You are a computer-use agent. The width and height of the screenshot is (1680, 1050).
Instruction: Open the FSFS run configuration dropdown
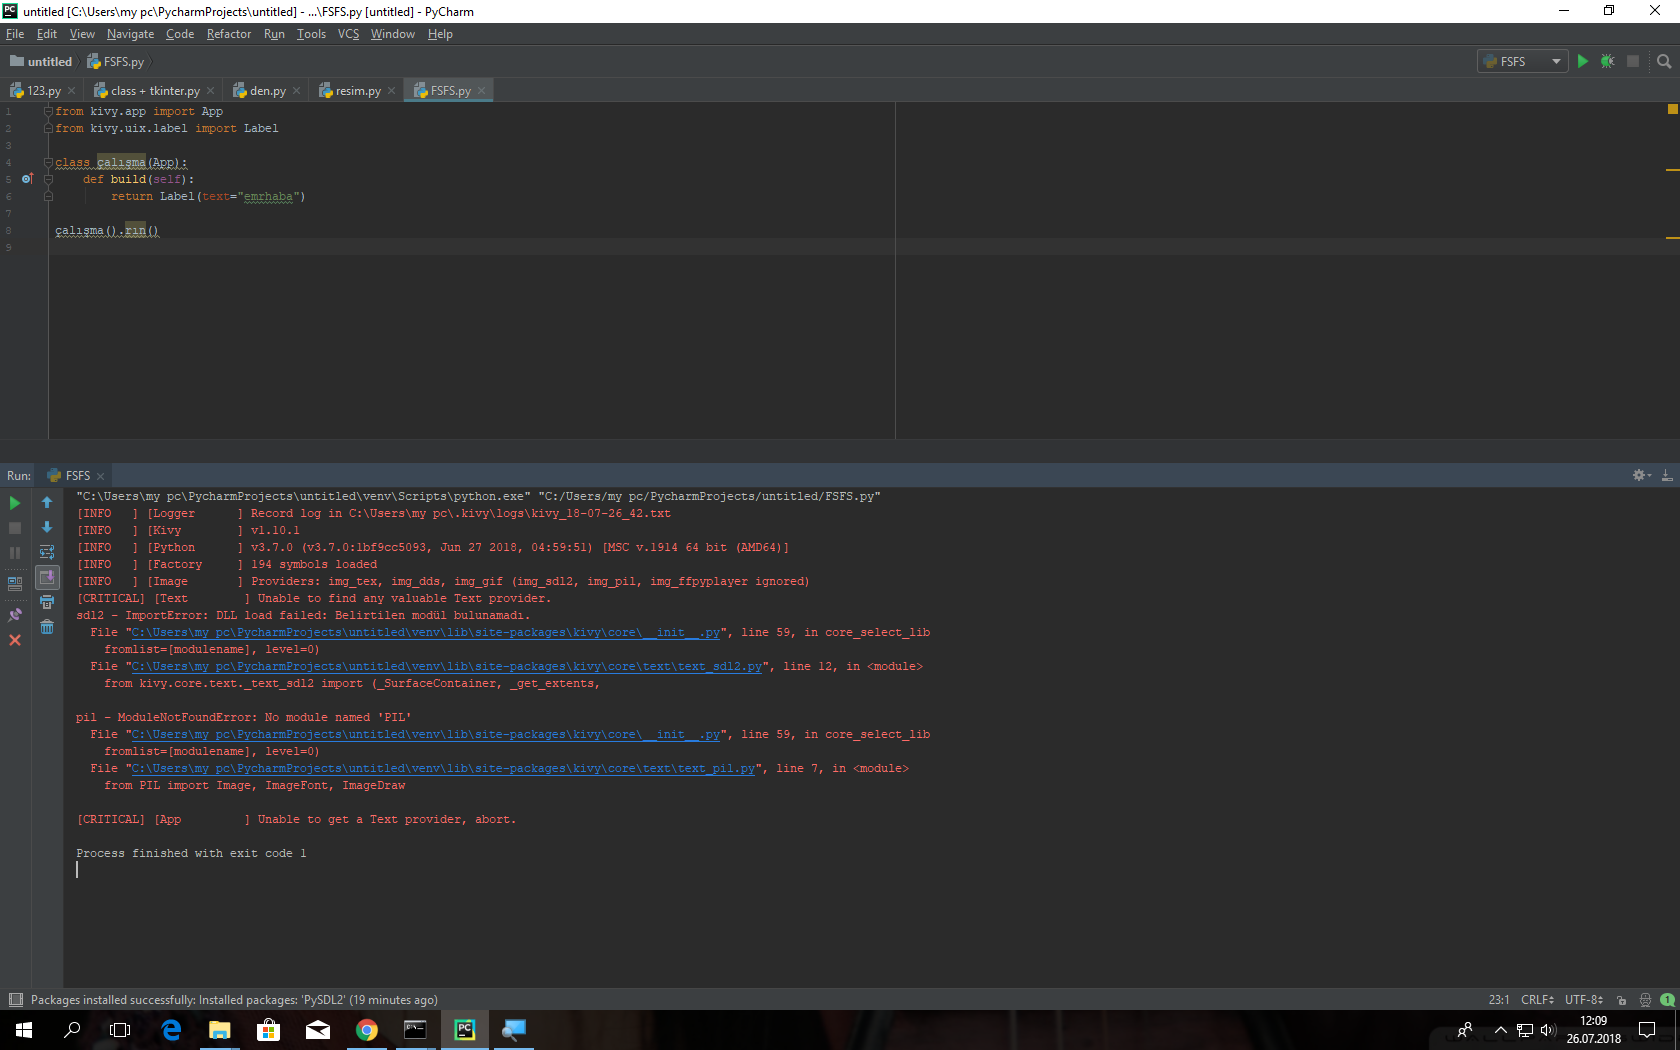pos(1522,62)
